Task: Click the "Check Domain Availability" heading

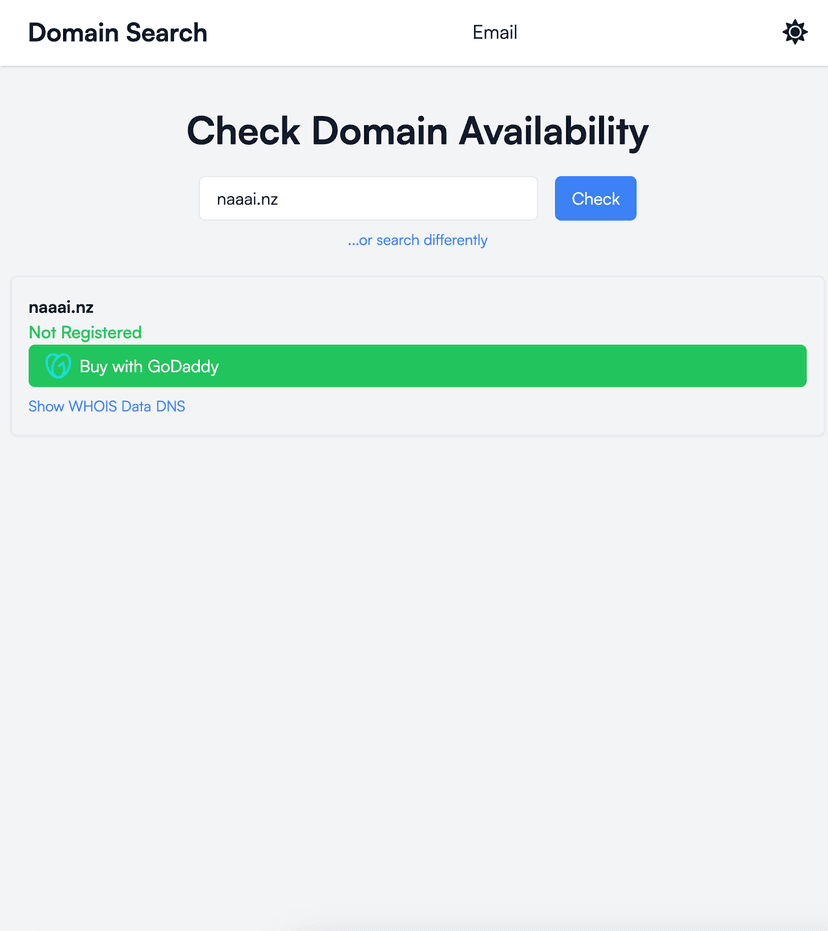Action: (418, 131)
